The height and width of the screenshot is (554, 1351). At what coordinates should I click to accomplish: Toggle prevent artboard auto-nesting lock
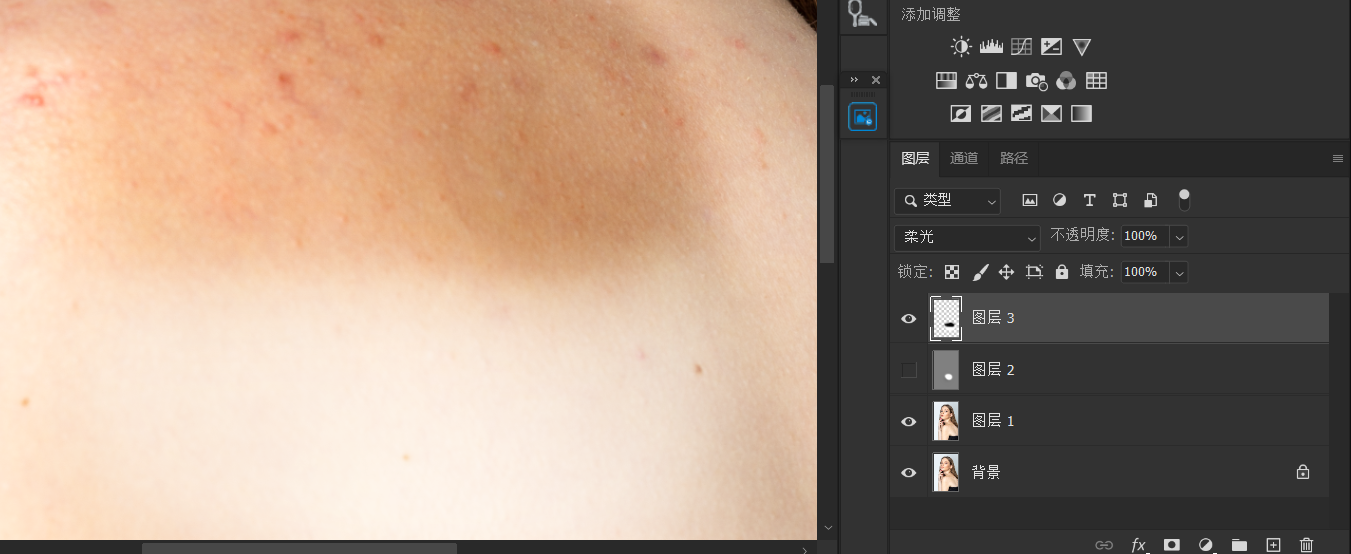[x=1034, y=272]
